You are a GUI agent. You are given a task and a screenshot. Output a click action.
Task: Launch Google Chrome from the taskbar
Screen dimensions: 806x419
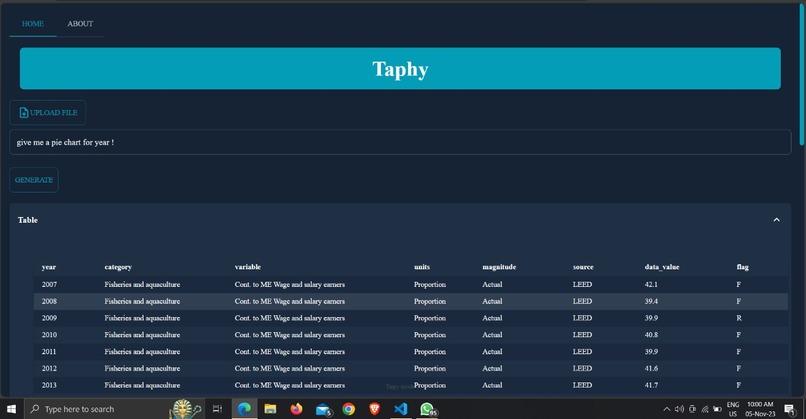pos(349,409)
